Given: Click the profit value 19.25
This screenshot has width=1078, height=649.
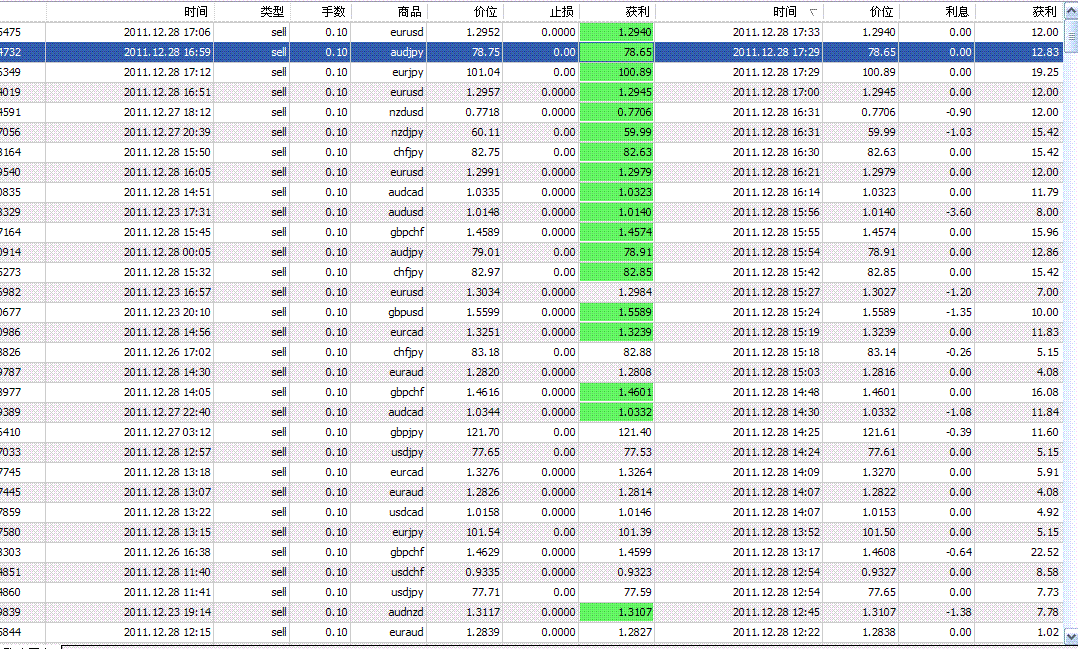Looking at the screenshot, I should click(1045, 72).
